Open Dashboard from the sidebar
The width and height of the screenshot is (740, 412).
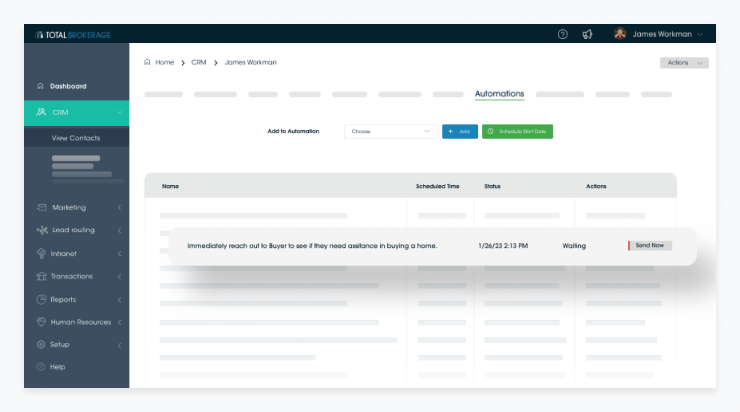tap(68, 86)
